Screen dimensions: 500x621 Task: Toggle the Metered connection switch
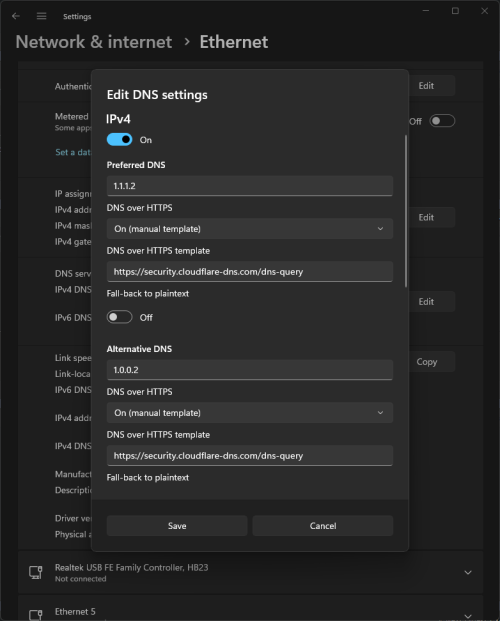pos(442,121)
